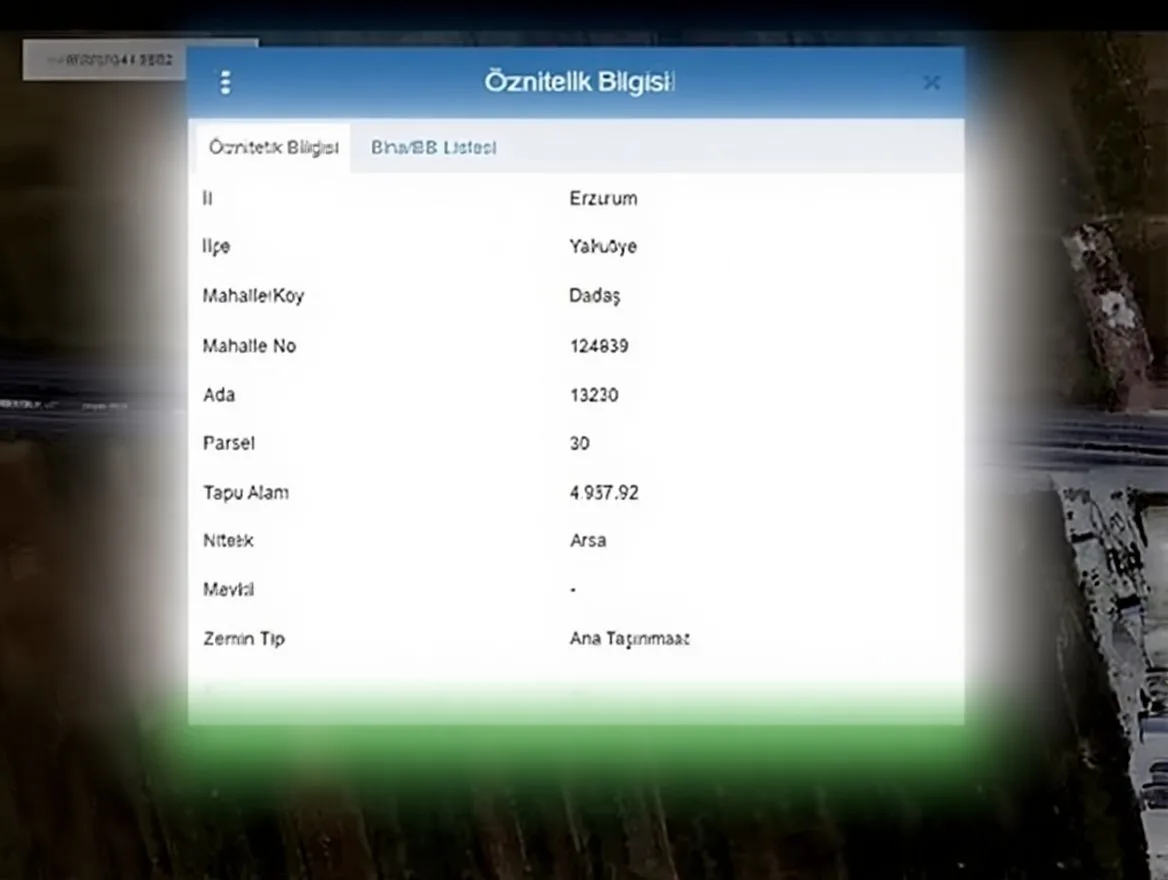Click the İl row label

(x=207, y=198)
